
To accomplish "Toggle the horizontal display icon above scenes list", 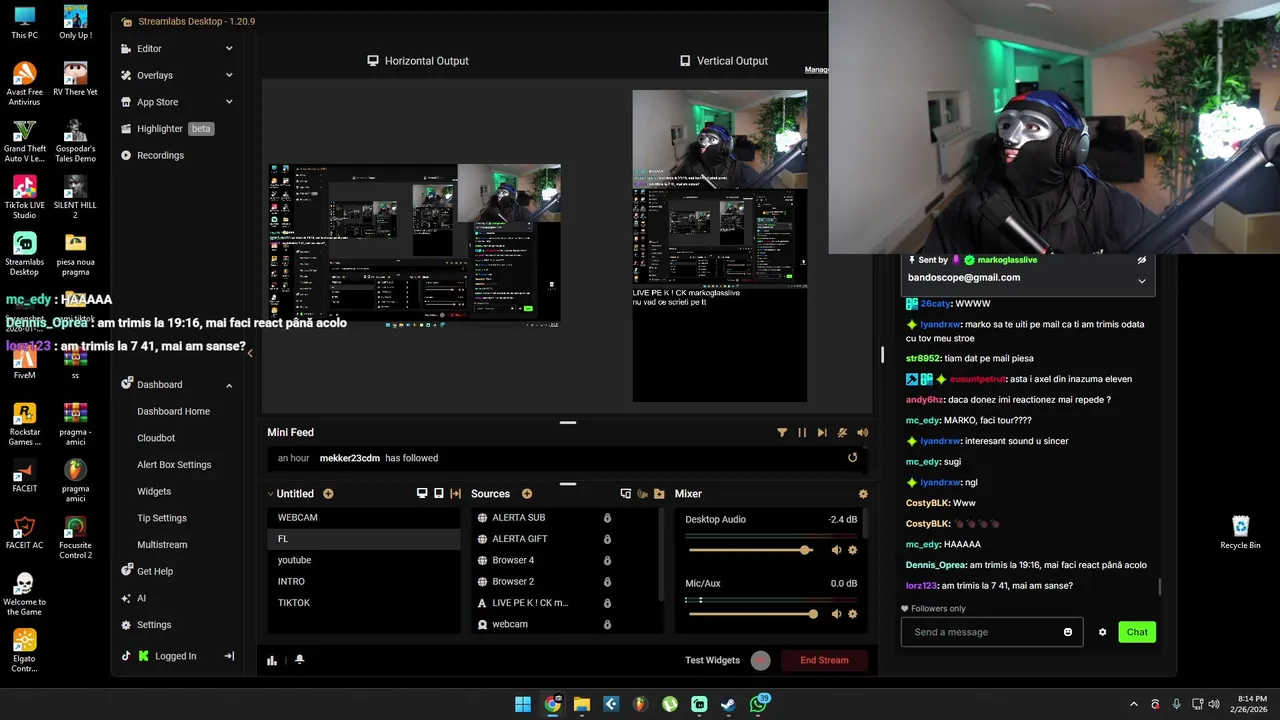I will 422,494.
